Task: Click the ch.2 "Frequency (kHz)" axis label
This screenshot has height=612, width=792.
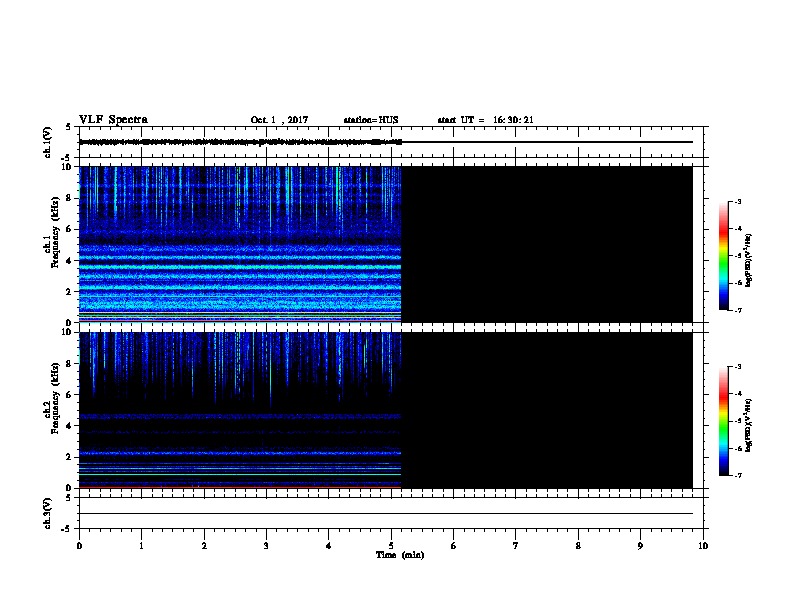Action: click(55, 398)
